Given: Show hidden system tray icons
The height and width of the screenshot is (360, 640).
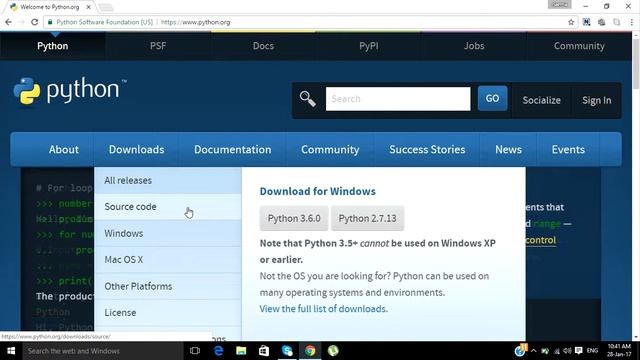Looking at the screenshot, I should click(x=533, y=351).
